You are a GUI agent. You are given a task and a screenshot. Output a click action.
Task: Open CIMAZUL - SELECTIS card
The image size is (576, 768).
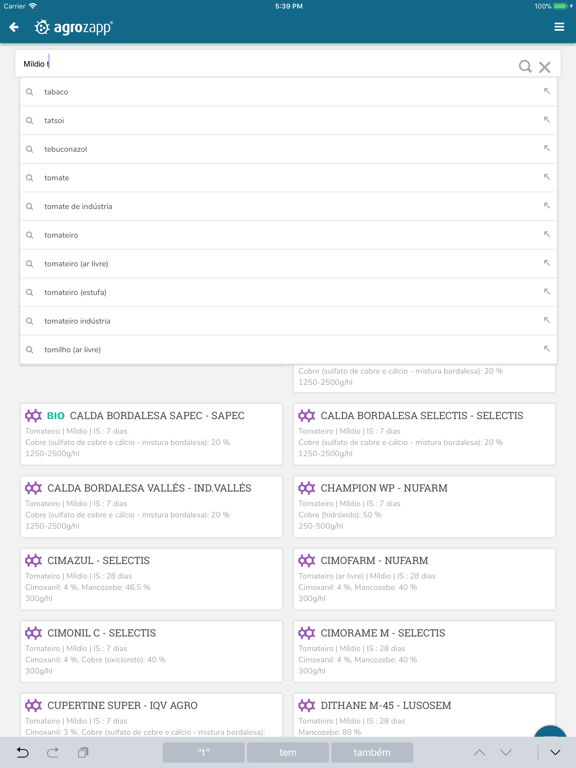click(x=151, y=579)
